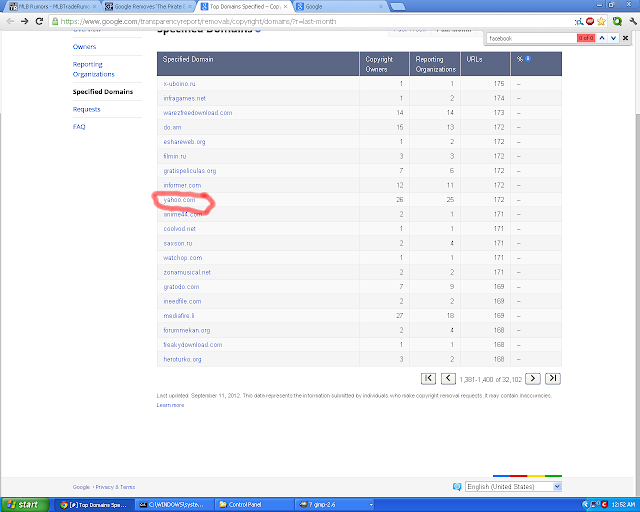Click the red AdBlock extension icon
This screenshot has height=512, width=640.
(x=590, y=21)
